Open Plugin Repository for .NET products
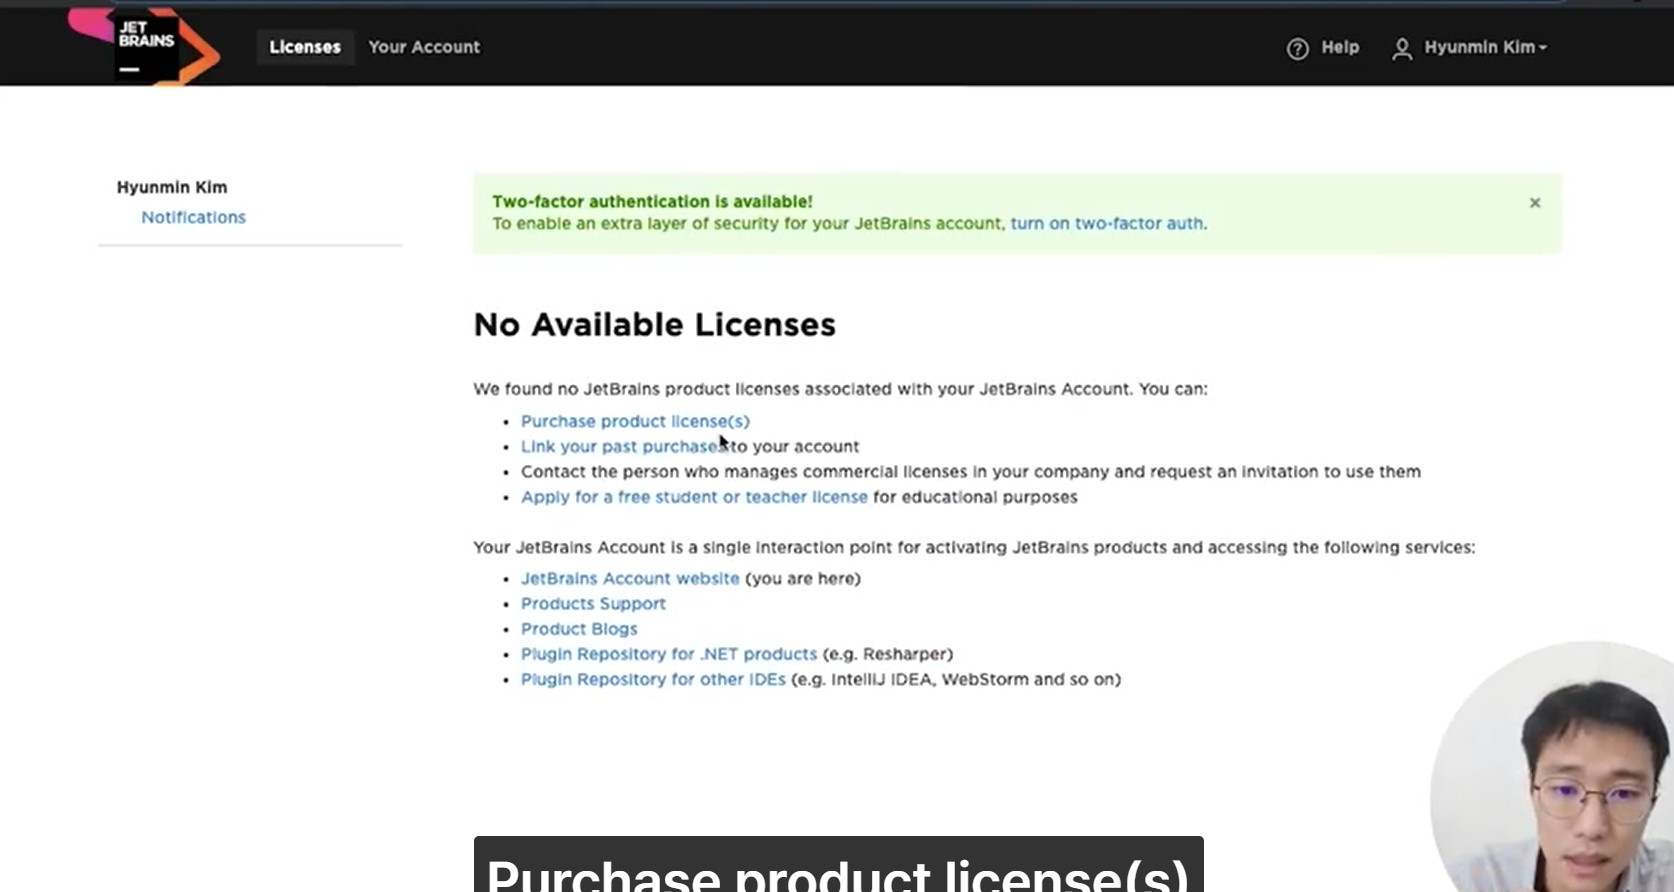 coord(669,654)
